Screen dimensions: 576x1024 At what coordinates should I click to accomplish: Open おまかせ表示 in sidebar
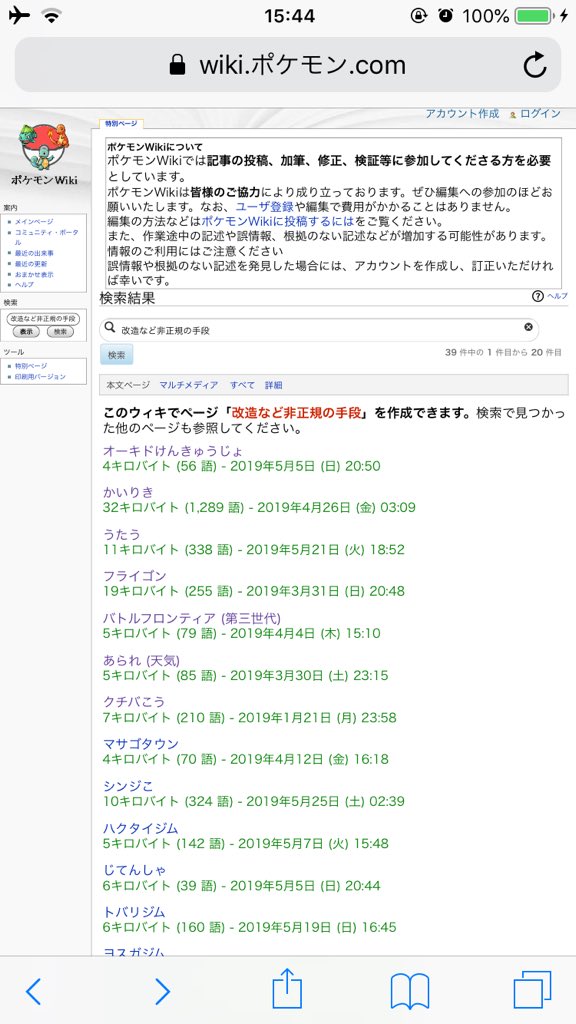[34, 274]
